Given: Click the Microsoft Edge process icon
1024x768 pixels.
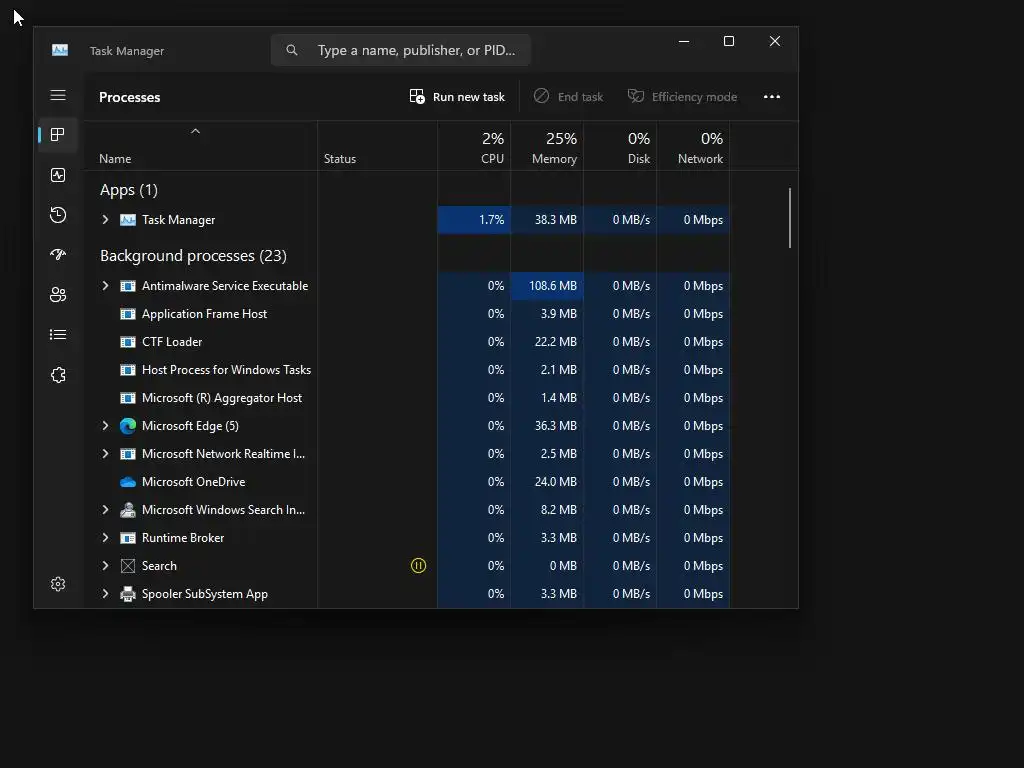Looking at the screenshot, I should pyautogui.click(x=128, y=426).
